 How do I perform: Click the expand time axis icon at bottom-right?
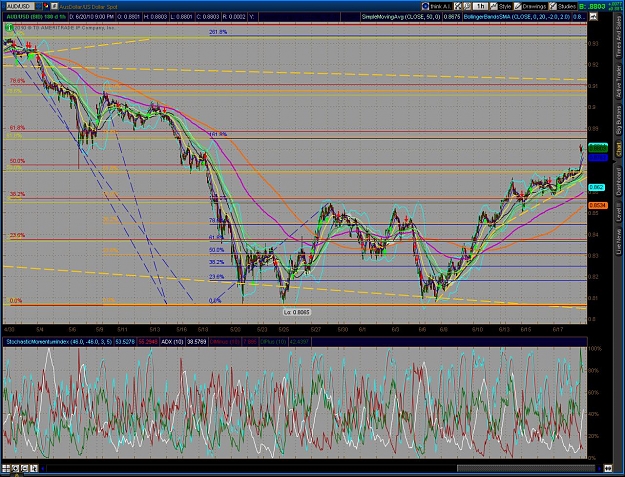click(x=608, y=469)
